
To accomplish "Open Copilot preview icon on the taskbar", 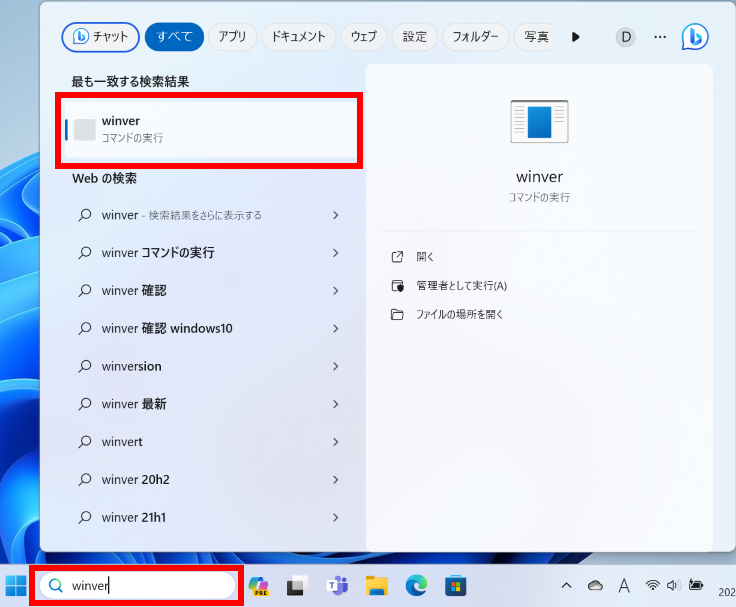I will tap(259, 585).
